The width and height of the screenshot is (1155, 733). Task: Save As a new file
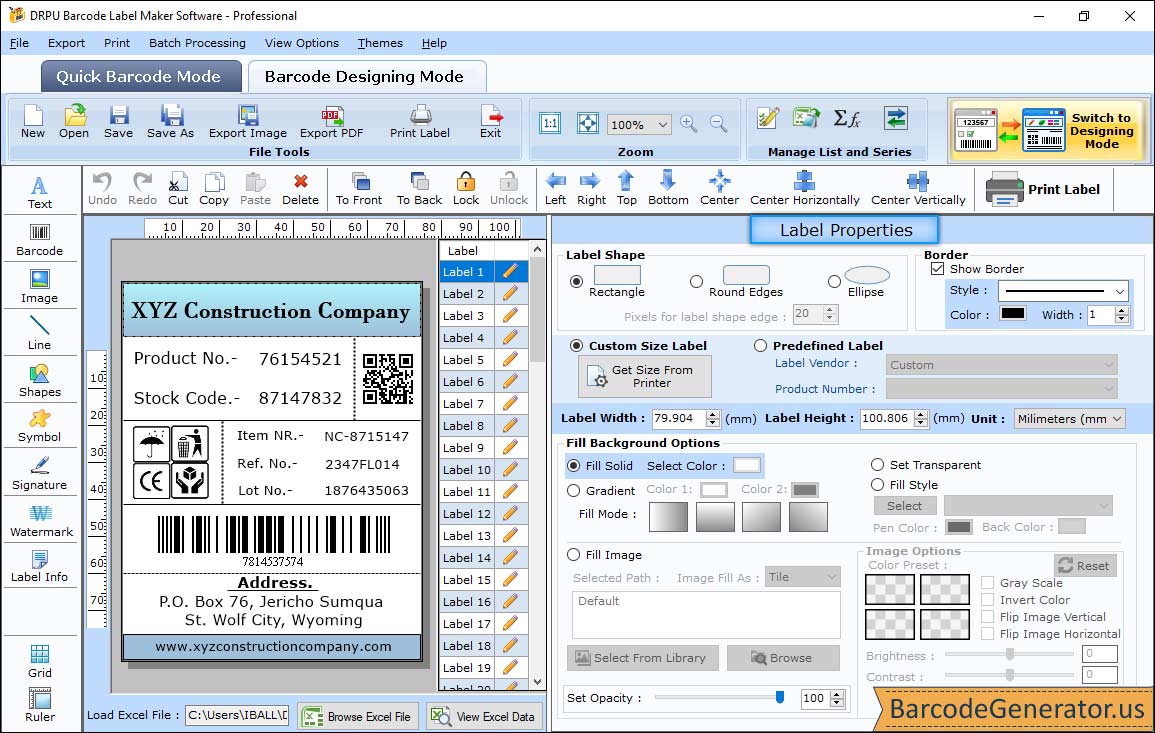pyautogui.click(x=170, y=122)
